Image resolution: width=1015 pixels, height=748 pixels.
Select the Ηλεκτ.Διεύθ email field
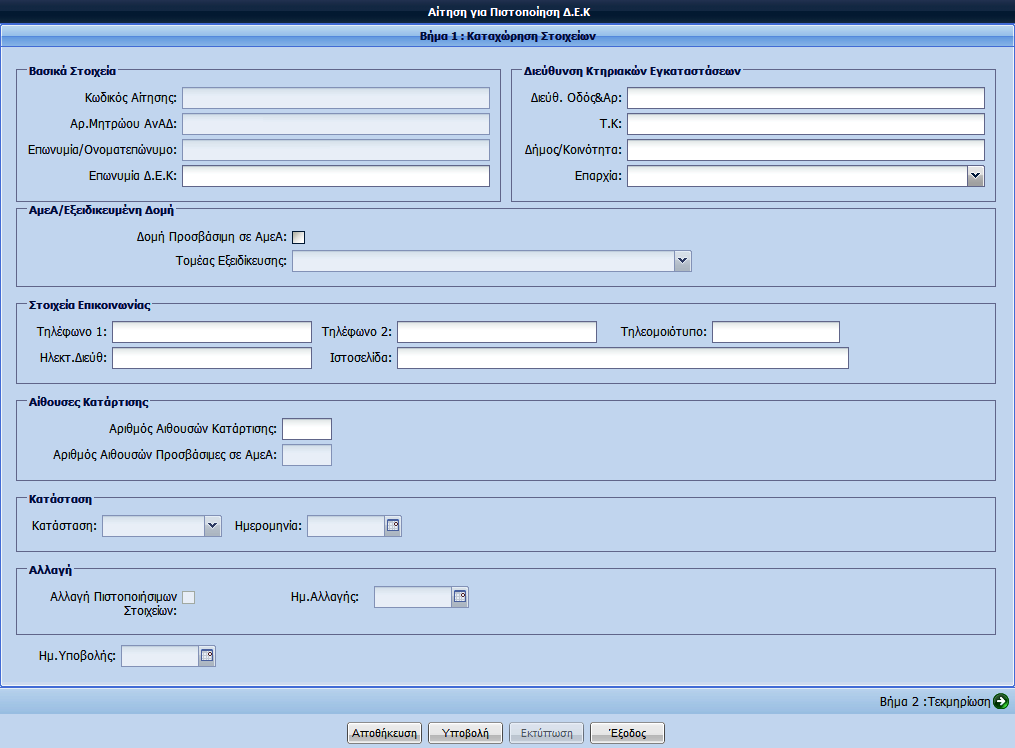pyautogui.click(x=212, y=358)
